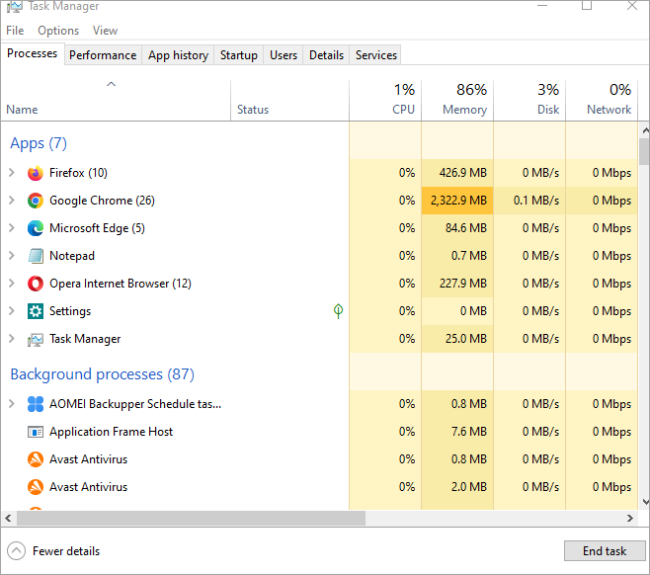This screenshot has height=575, width=650.
Task: Click the 0.1 MB/s disk value
Action: (x=536, y=201)
